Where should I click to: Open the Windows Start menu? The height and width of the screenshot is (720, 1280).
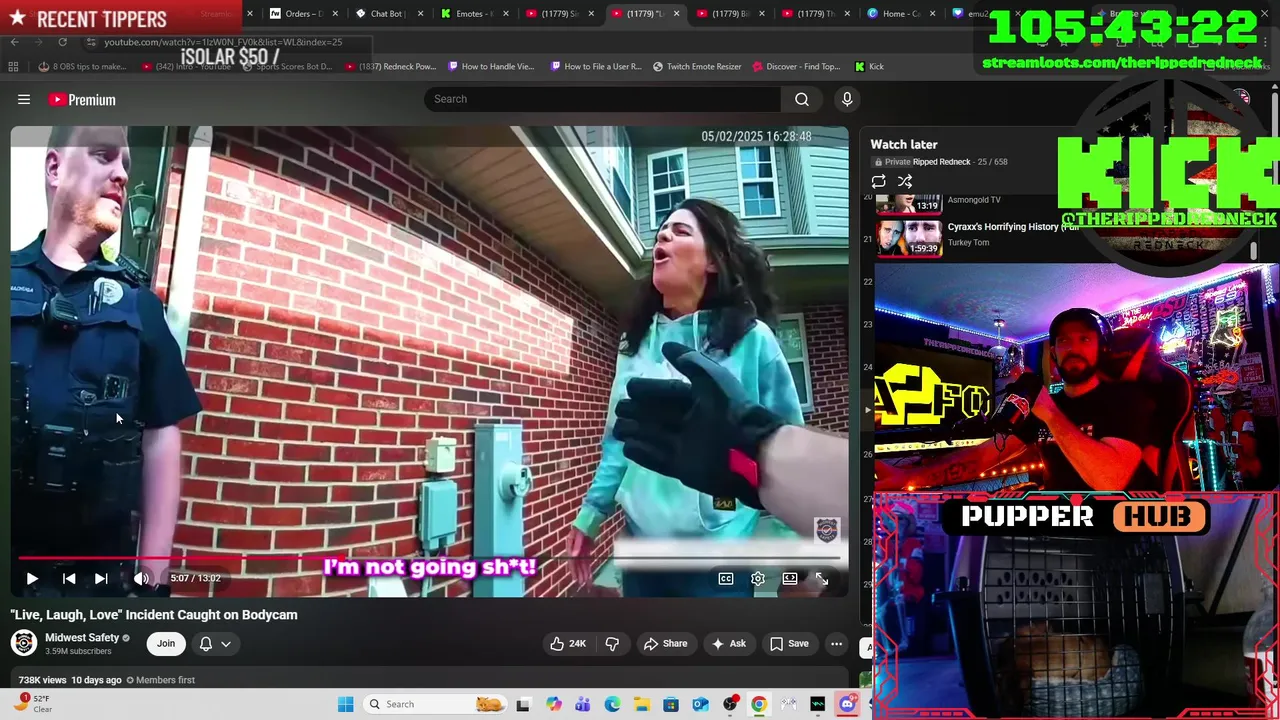pos(346,704)
